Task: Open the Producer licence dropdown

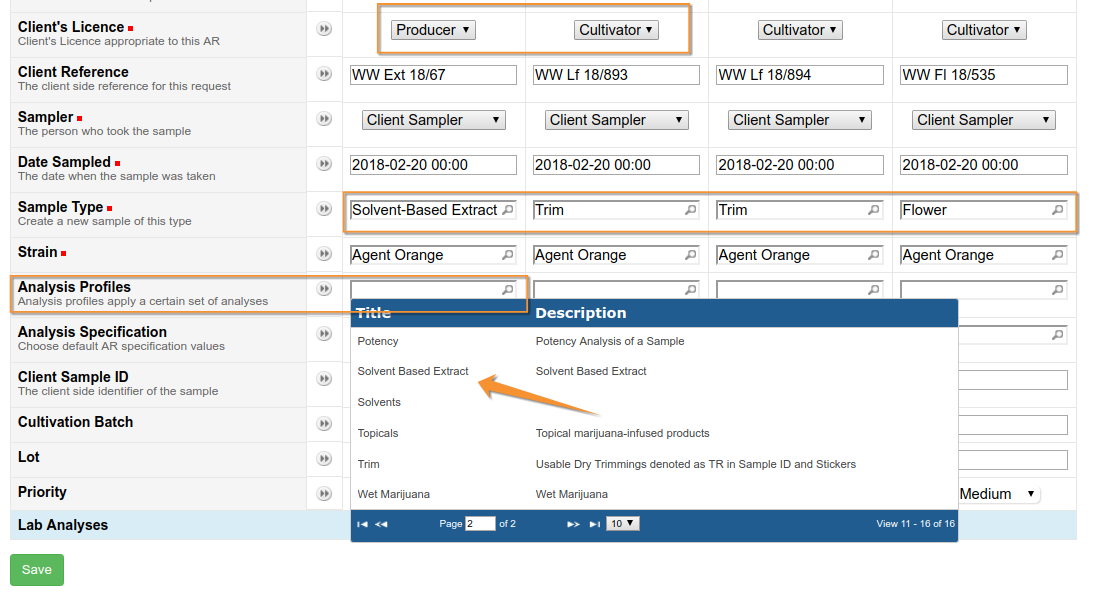Action: (x=433, y=30)
